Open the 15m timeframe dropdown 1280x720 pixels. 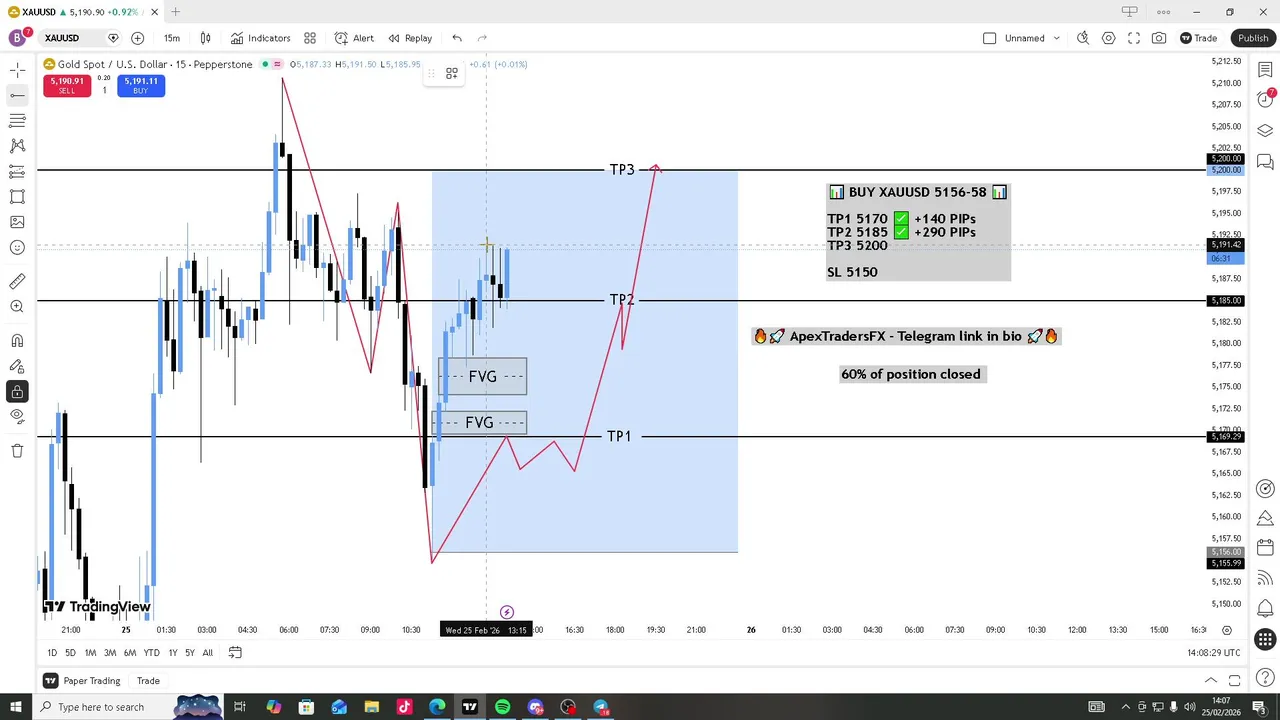click(172, 38)
